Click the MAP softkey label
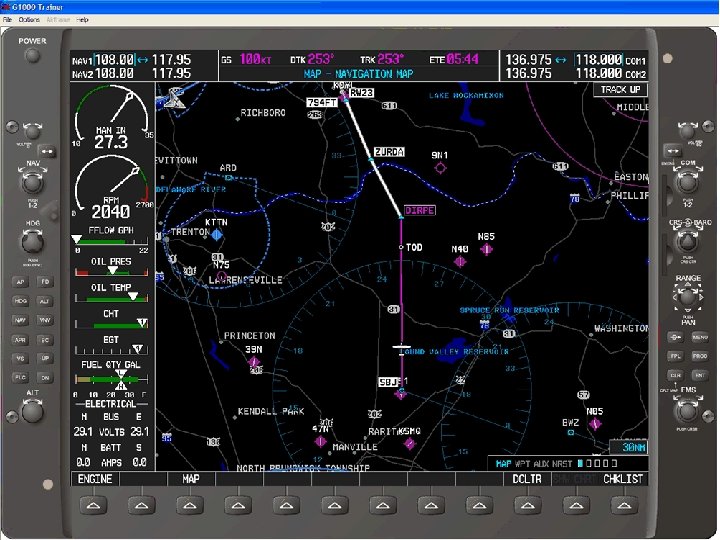Image resolution: width=720 pixels, height=540 pixels. (x=191, y=479)
